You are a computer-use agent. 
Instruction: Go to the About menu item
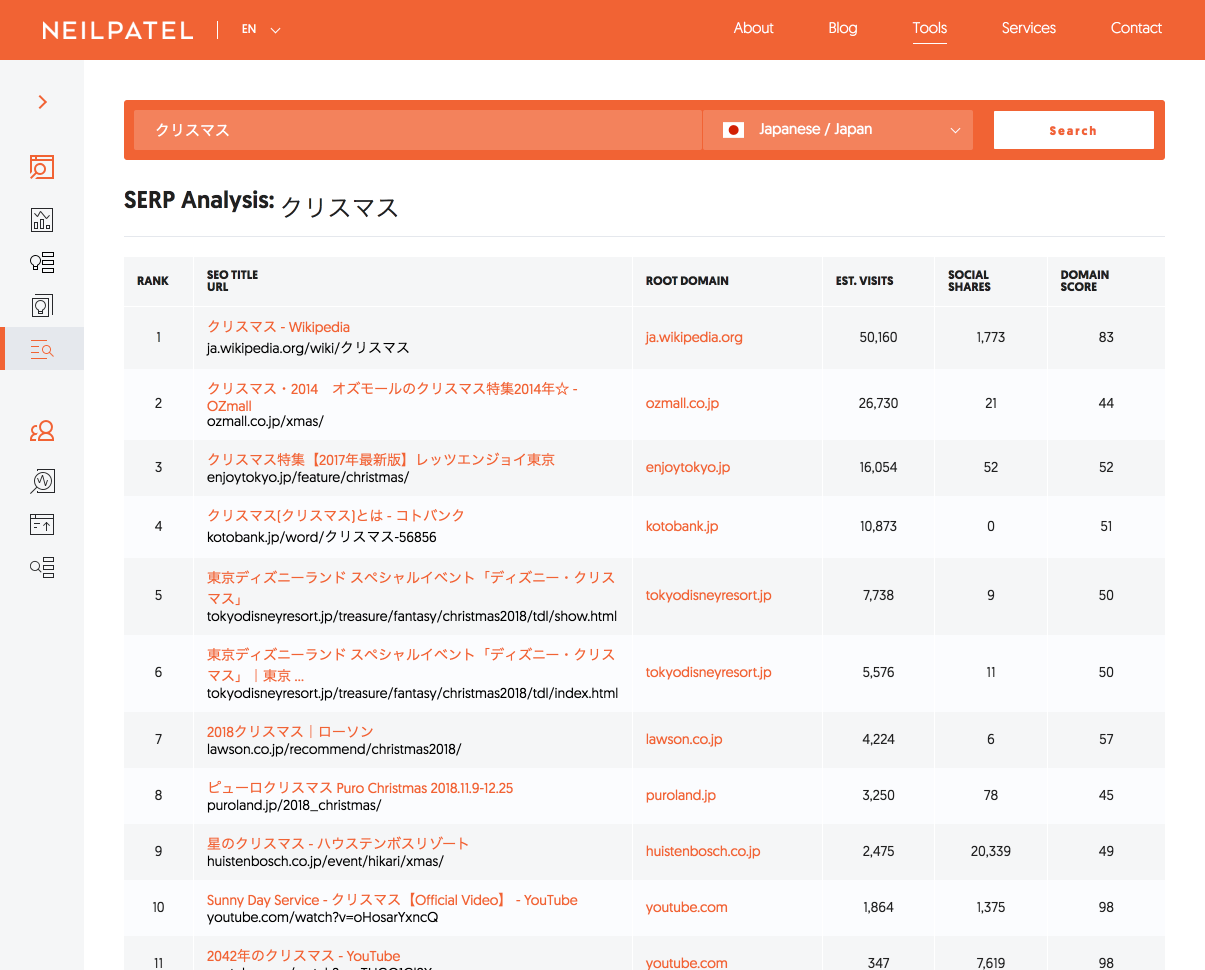point(754,28)
